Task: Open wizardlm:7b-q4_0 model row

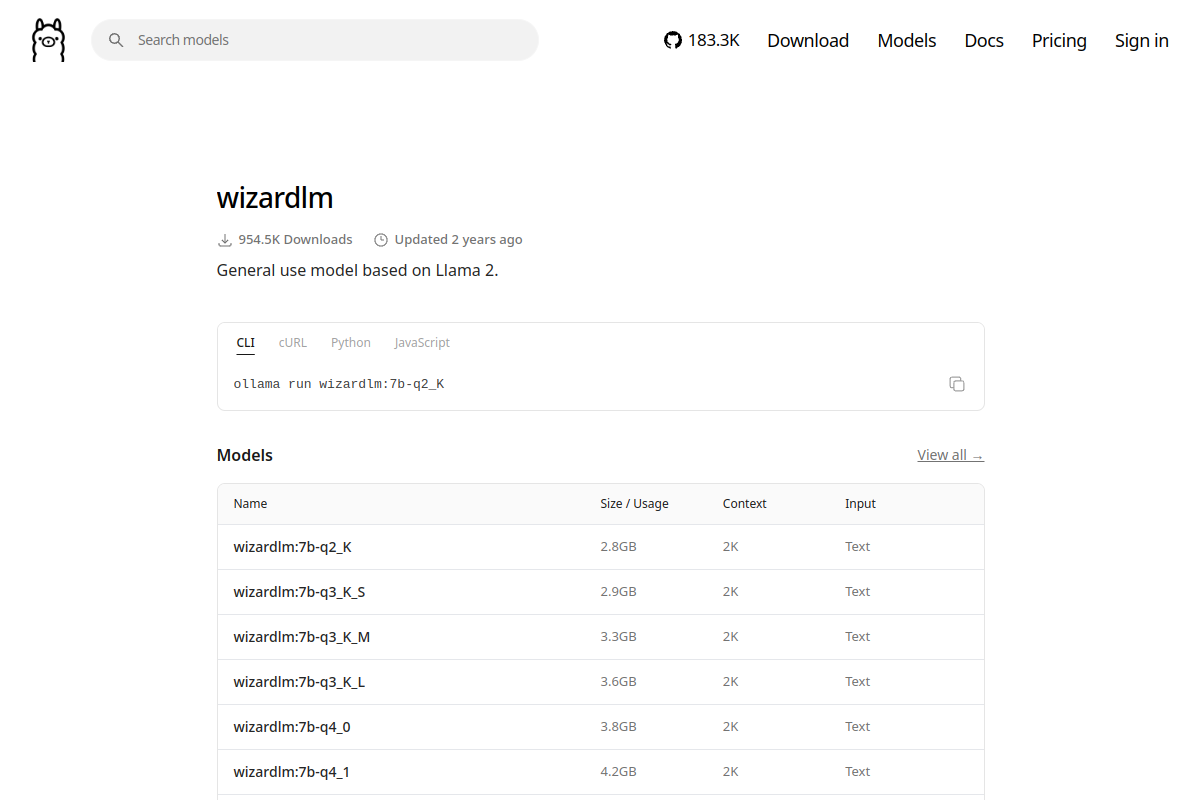Action: [601, 727]
